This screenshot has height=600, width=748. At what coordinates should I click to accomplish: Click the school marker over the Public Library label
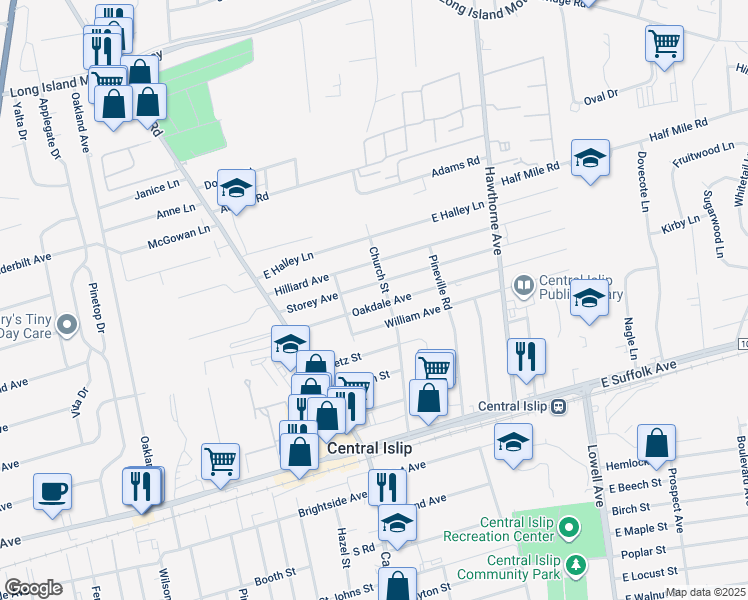pos(589,300)
